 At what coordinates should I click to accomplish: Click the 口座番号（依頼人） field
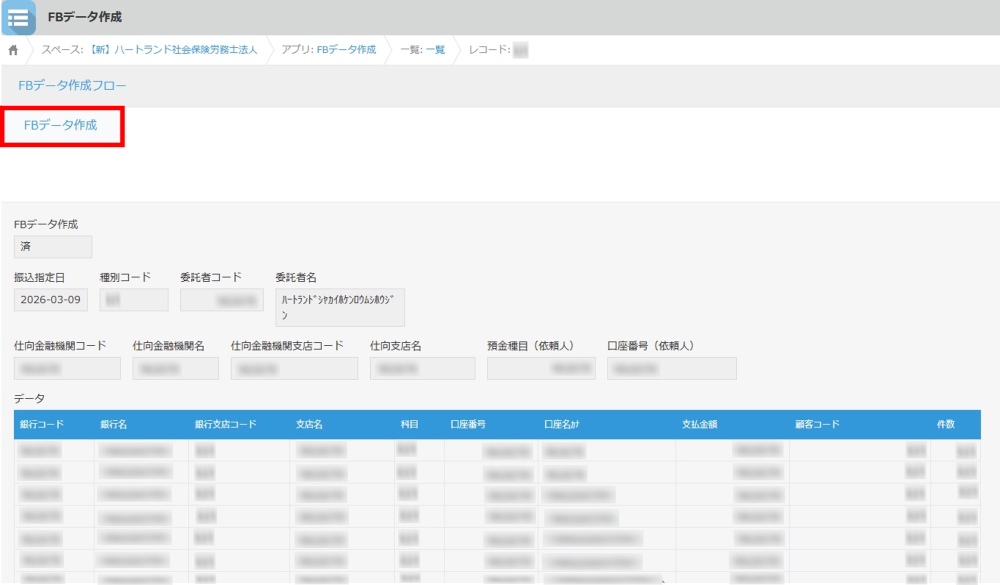tap(672, 369)
